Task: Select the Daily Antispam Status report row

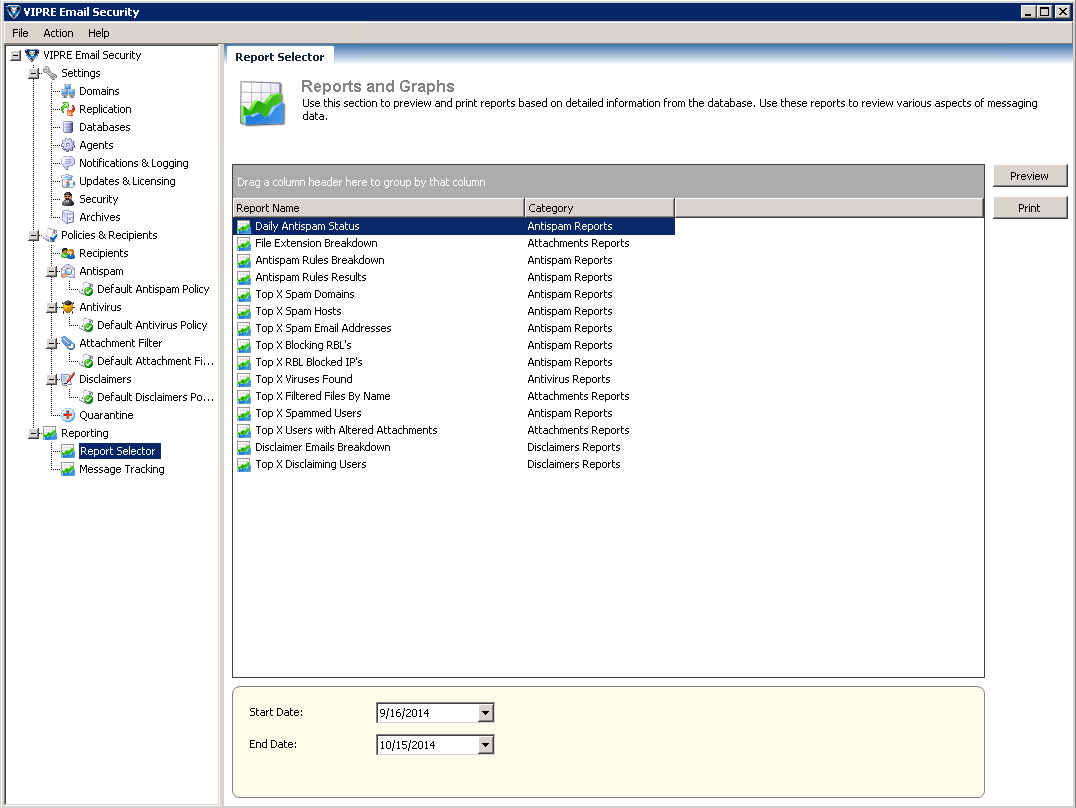Action: [x=454, y=227]
